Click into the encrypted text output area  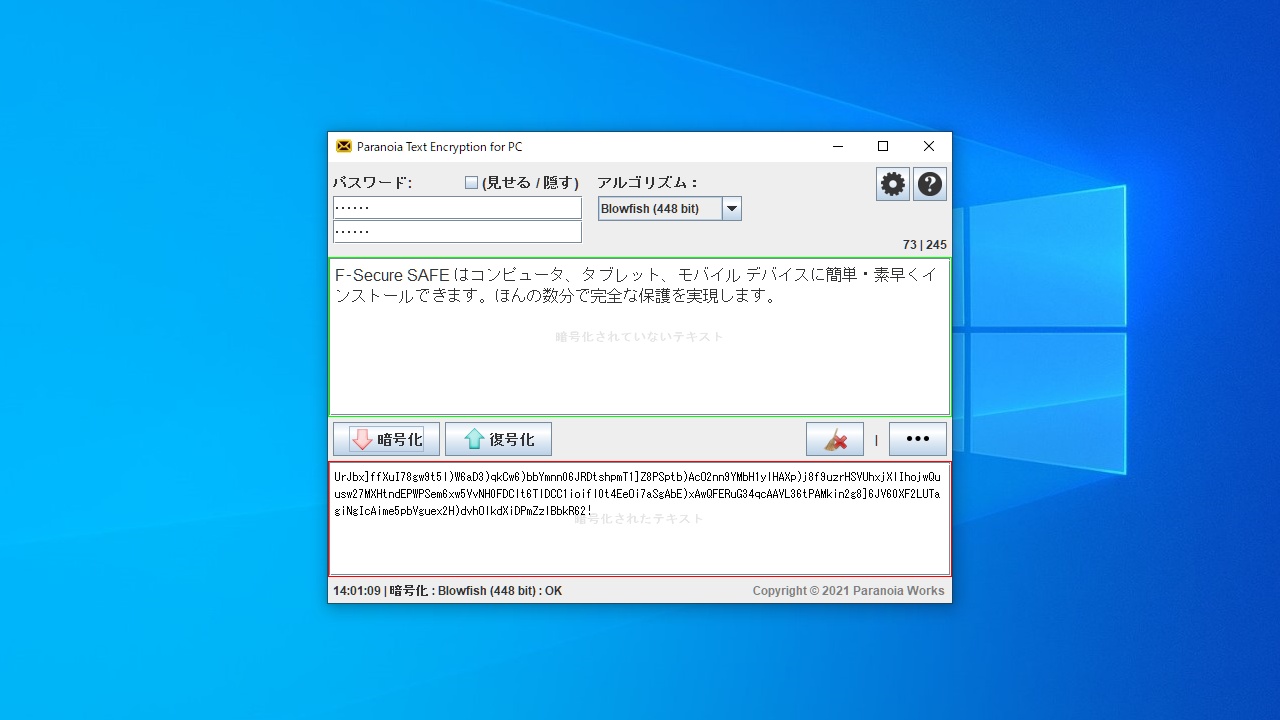[x=640, y=519]
